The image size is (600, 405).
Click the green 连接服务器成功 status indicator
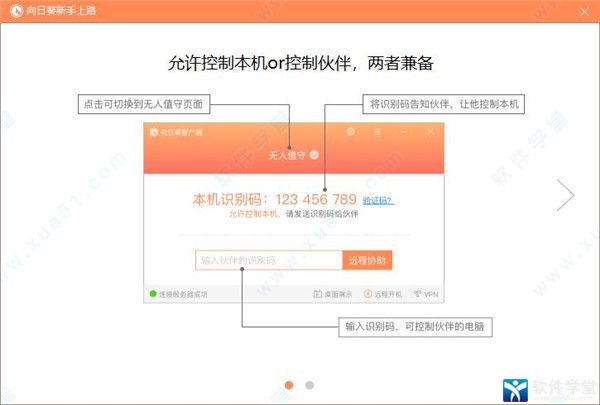152,295
